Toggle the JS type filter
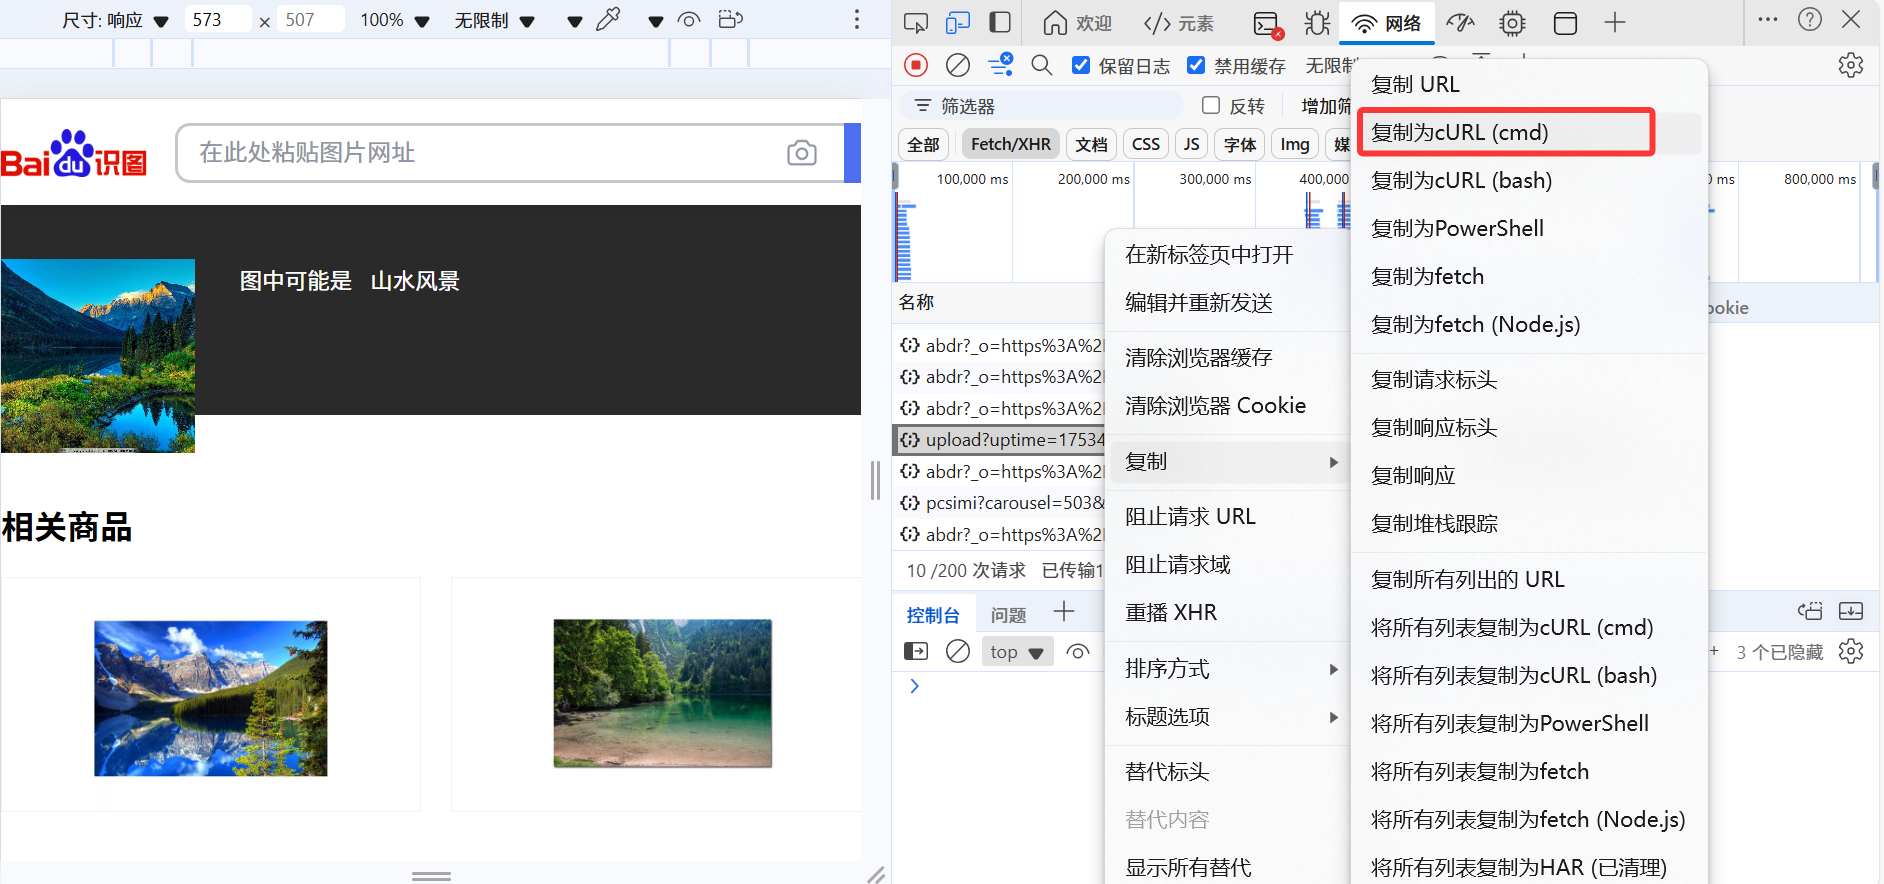1884x884 pixels. (x=1191, y=144)
